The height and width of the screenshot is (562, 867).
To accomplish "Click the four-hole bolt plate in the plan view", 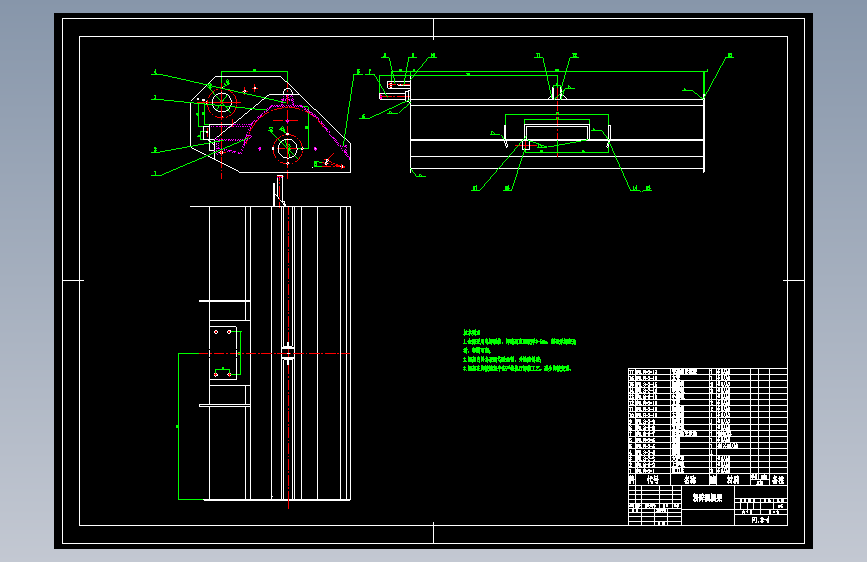I will click(x=223, y=353).
